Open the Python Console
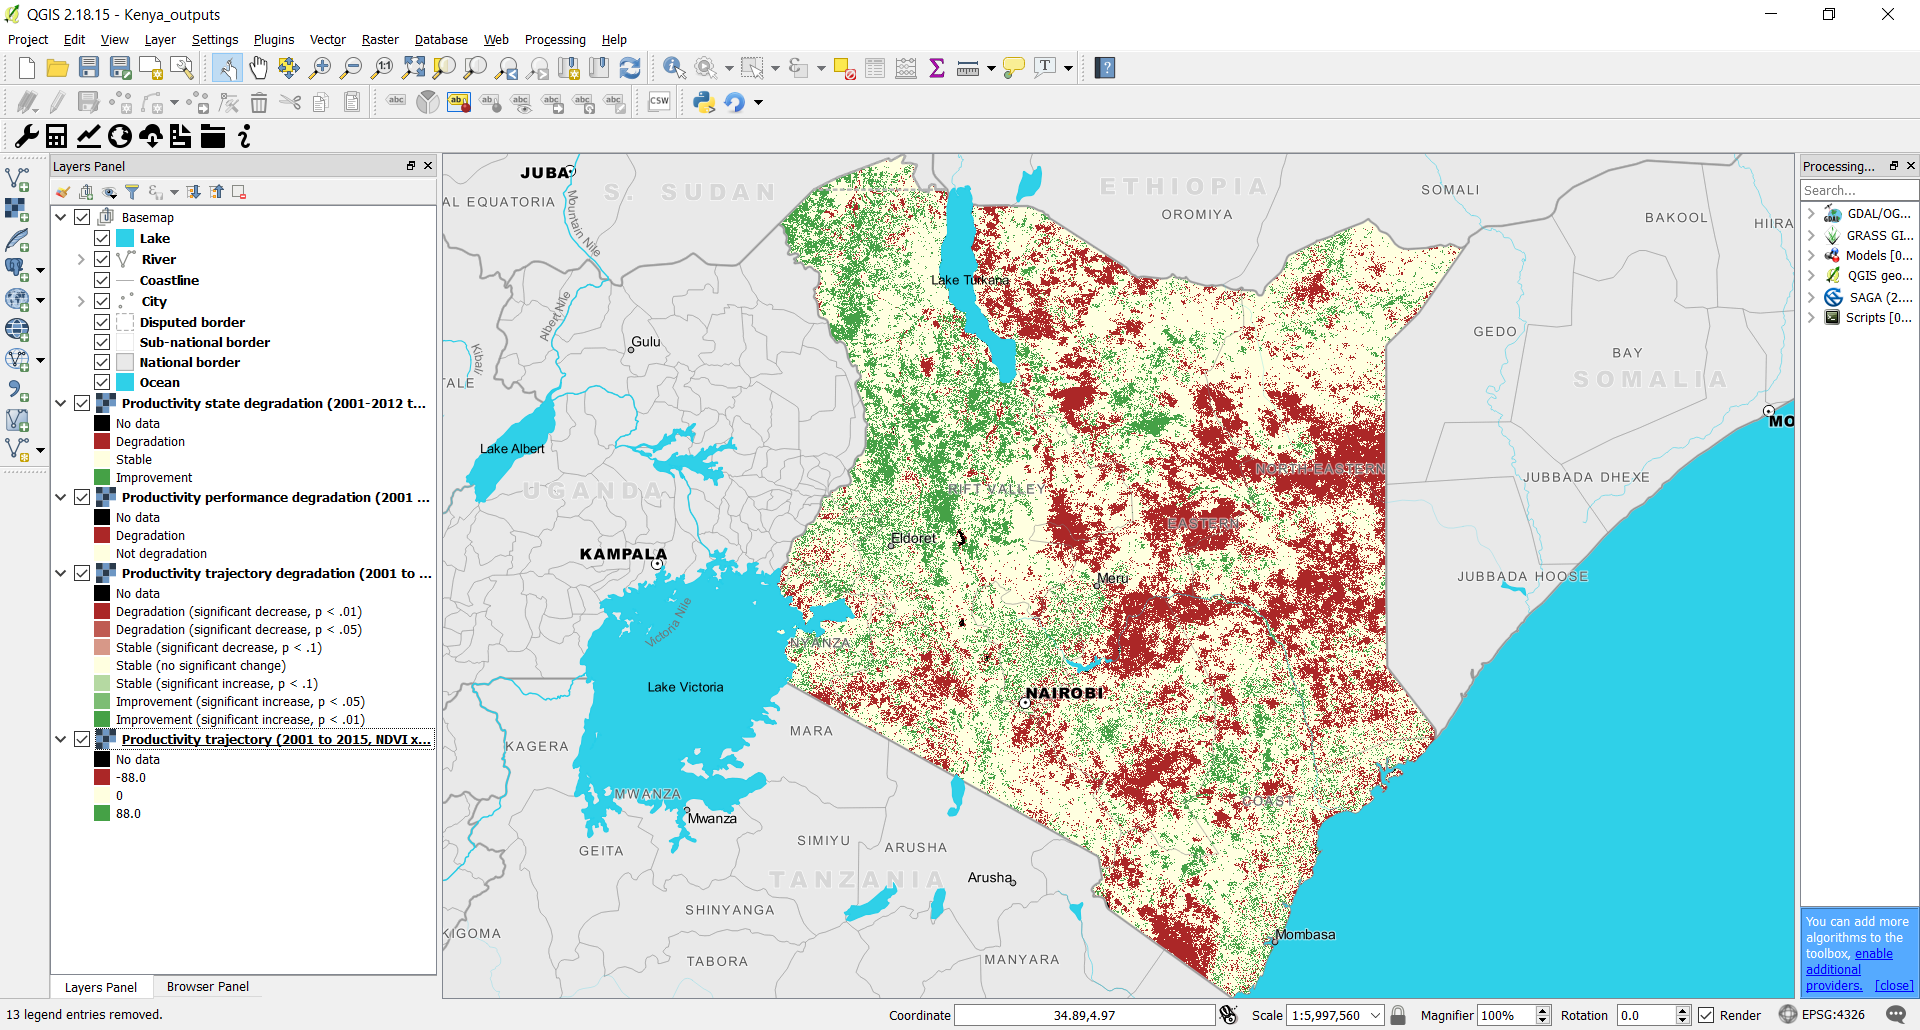The width and height of the screenshot is (1920, 1030). pos(705,102)
